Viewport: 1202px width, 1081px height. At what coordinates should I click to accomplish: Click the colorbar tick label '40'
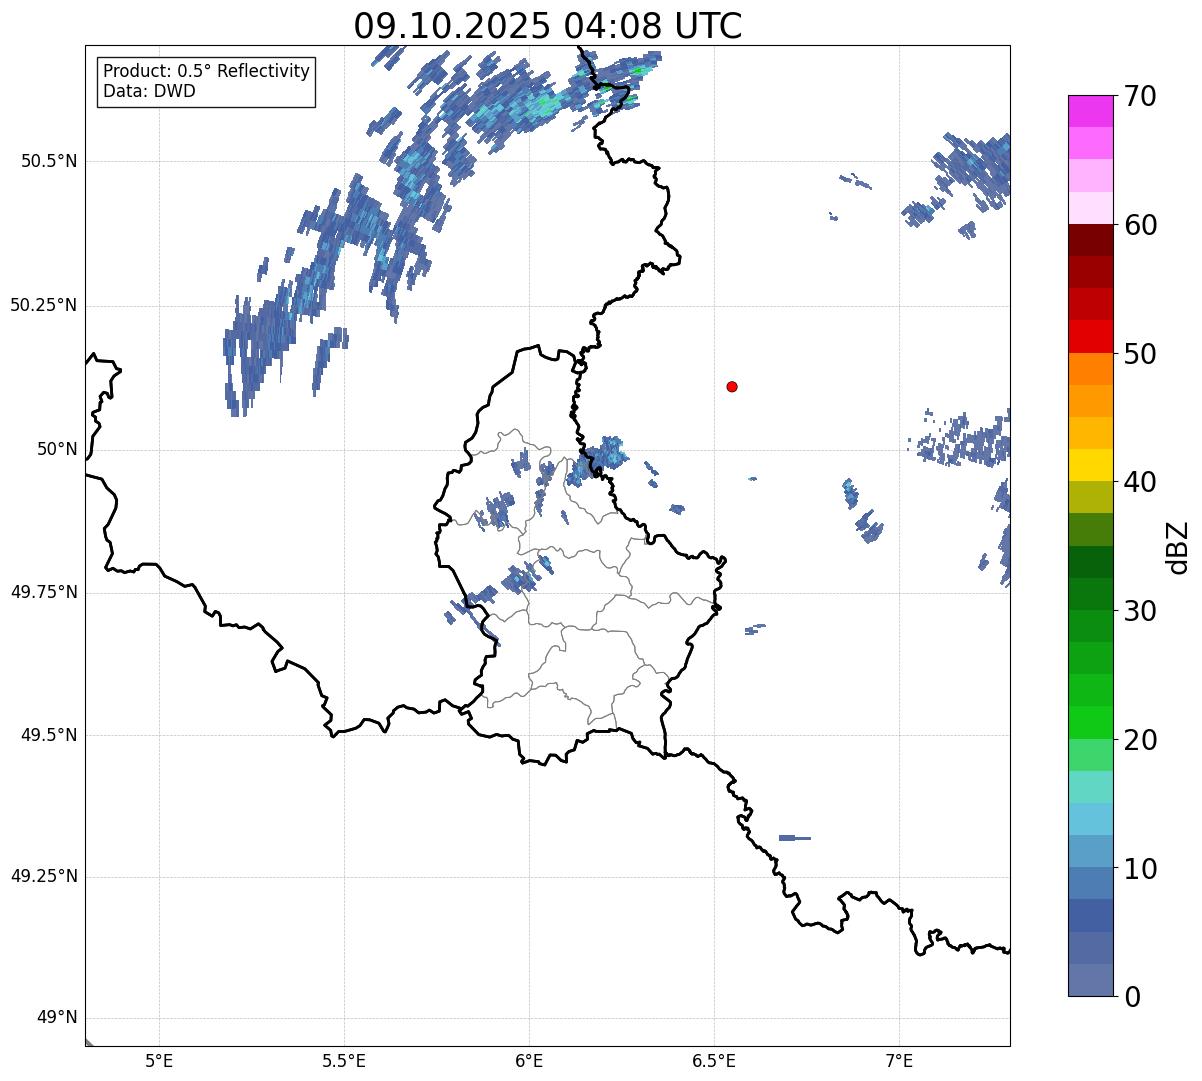coord(1140,482)
